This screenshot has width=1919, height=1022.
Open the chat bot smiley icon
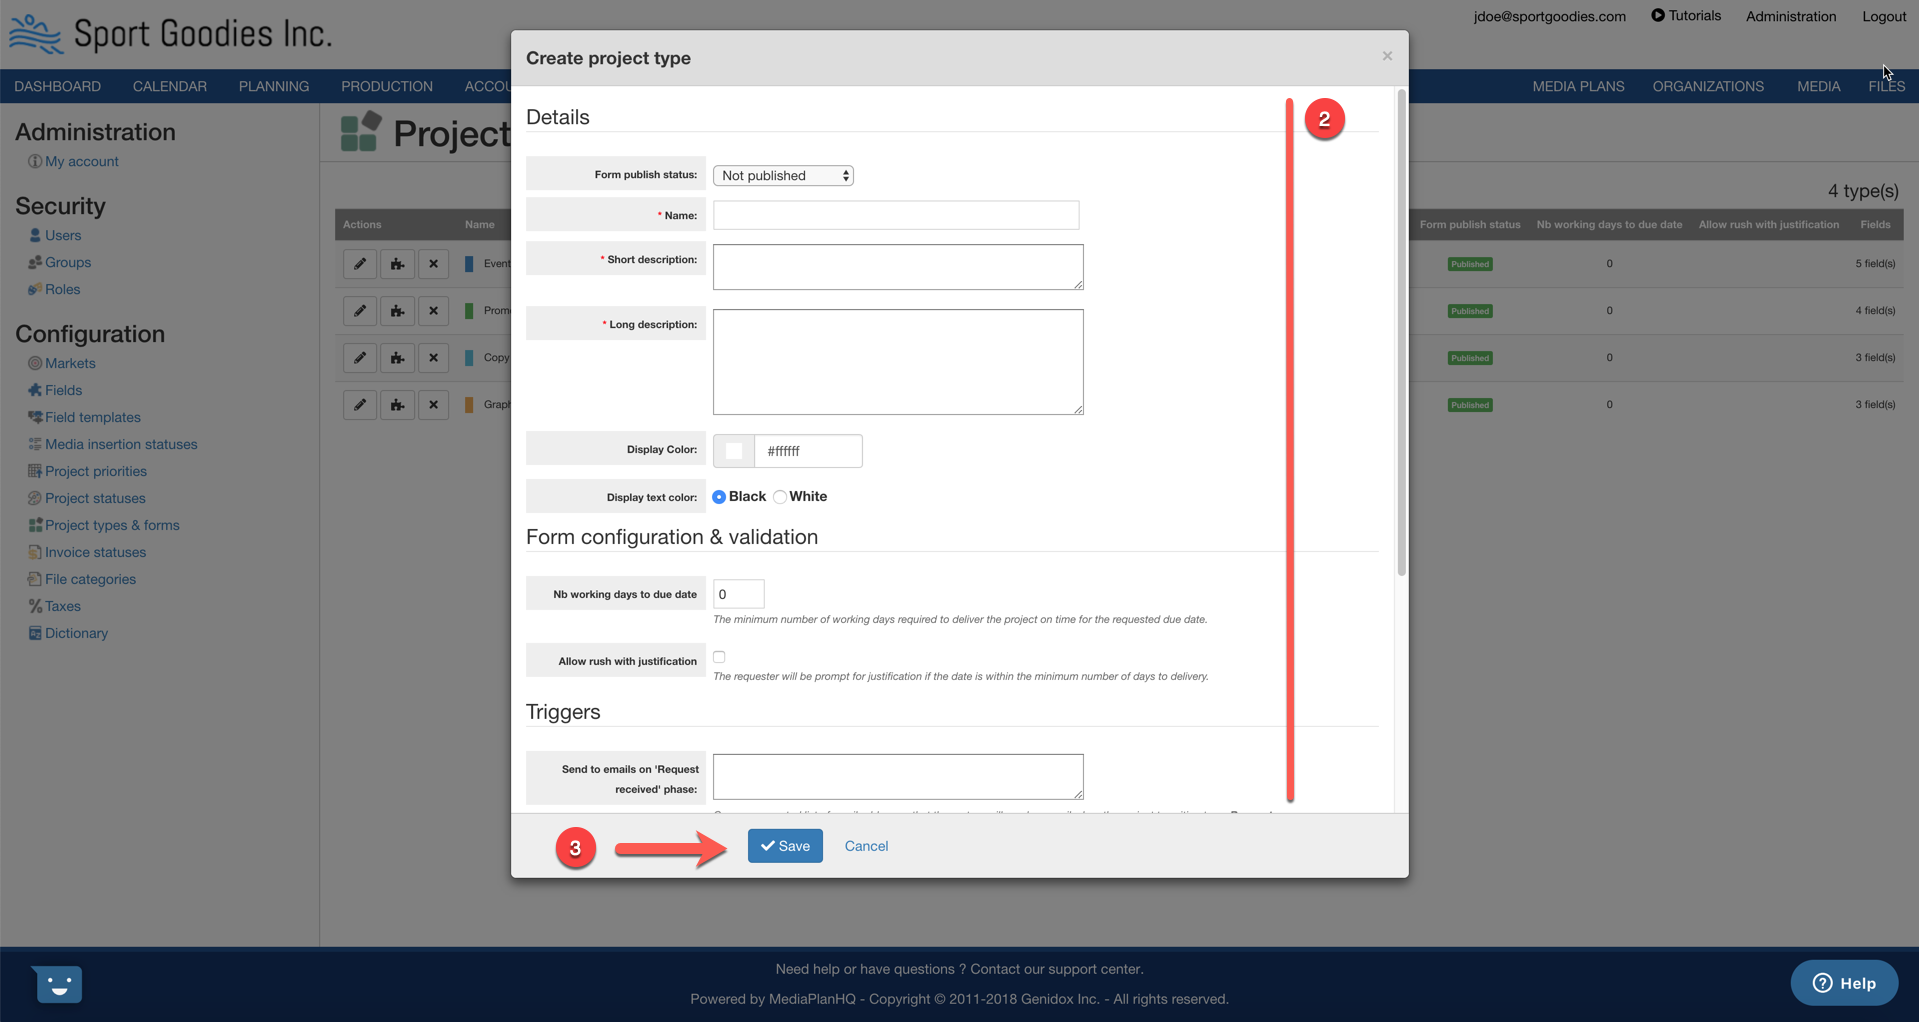[x=58, y=984]
